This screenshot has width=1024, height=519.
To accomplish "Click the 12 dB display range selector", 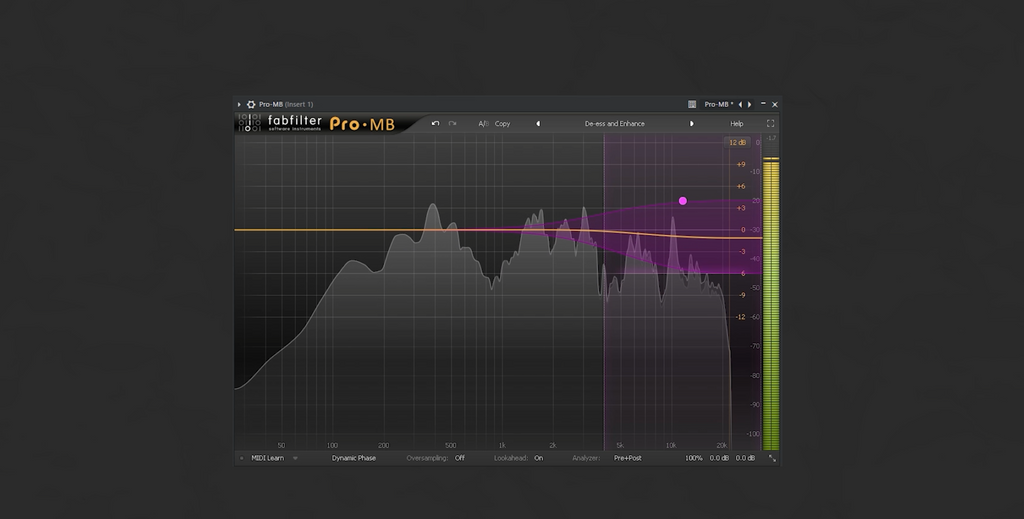I will tap(737, 142).
